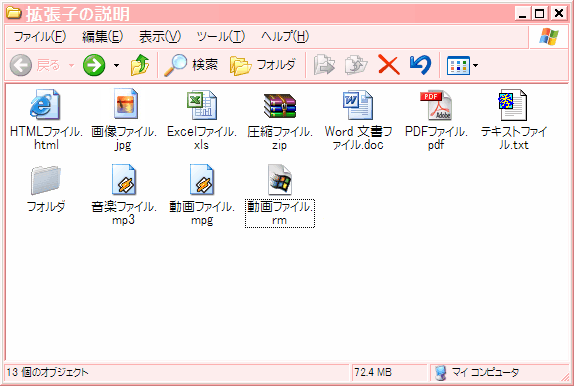574x386 pixels.
Task: Click the 動画ファイル.mpg filename label
Action: [202, 213]
